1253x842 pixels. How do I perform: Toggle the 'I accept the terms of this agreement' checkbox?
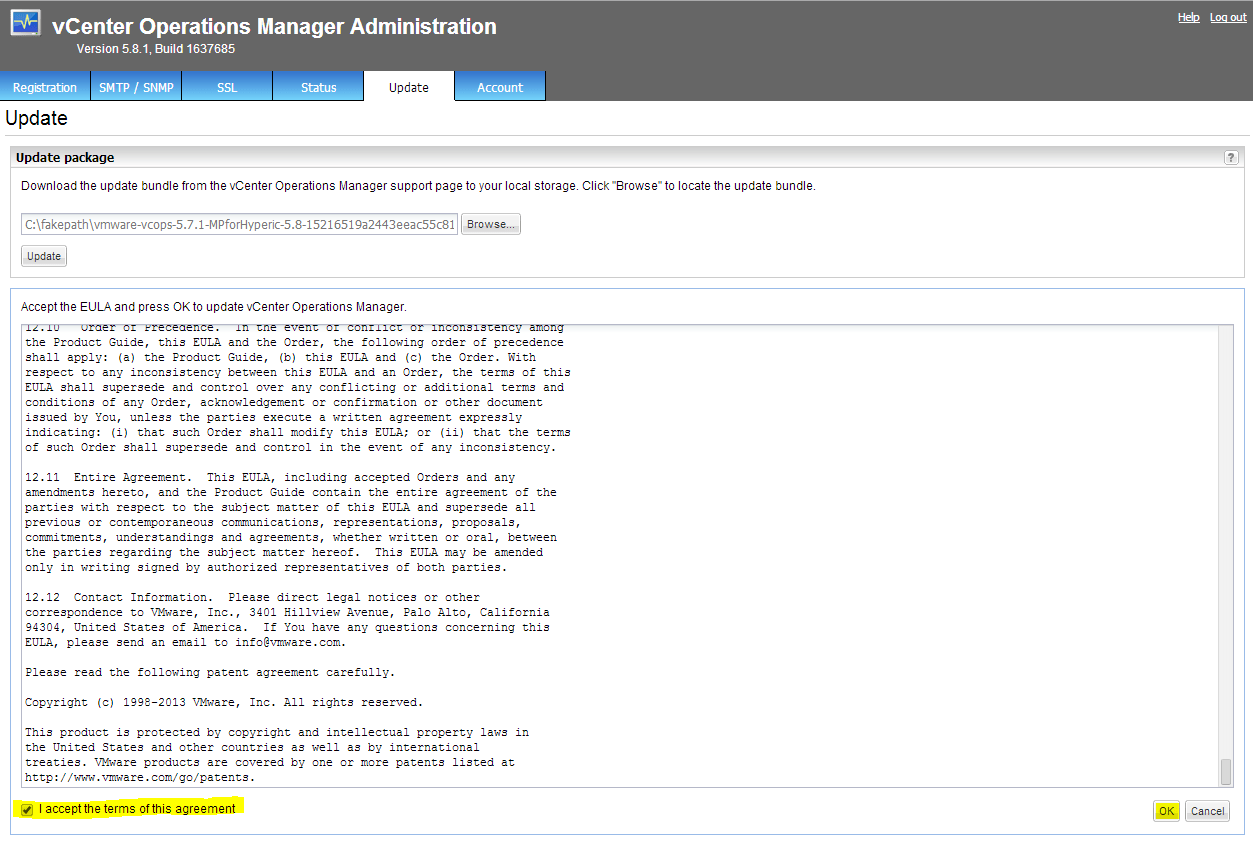click(x=26, y=810)
